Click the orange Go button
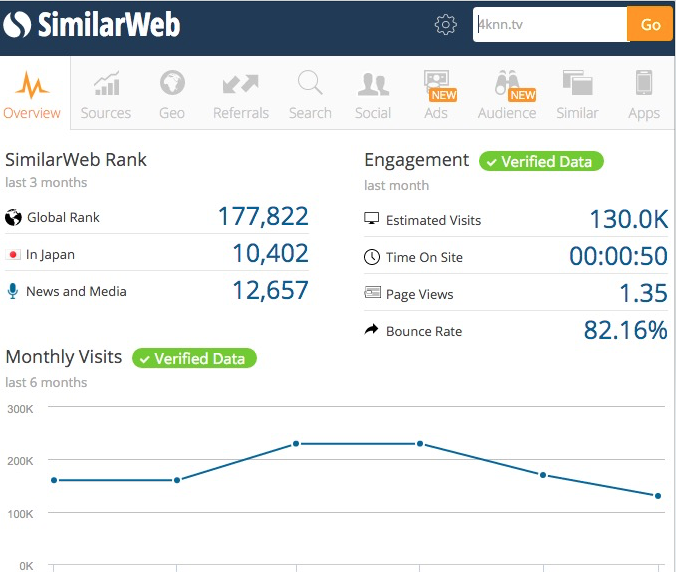 point(650,25)
